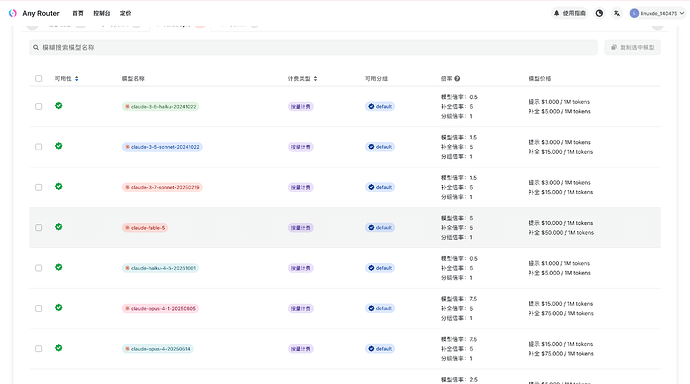The image size is (690, 384).
Task: Click the 可用分组 column header
Action: pos(376,78)
